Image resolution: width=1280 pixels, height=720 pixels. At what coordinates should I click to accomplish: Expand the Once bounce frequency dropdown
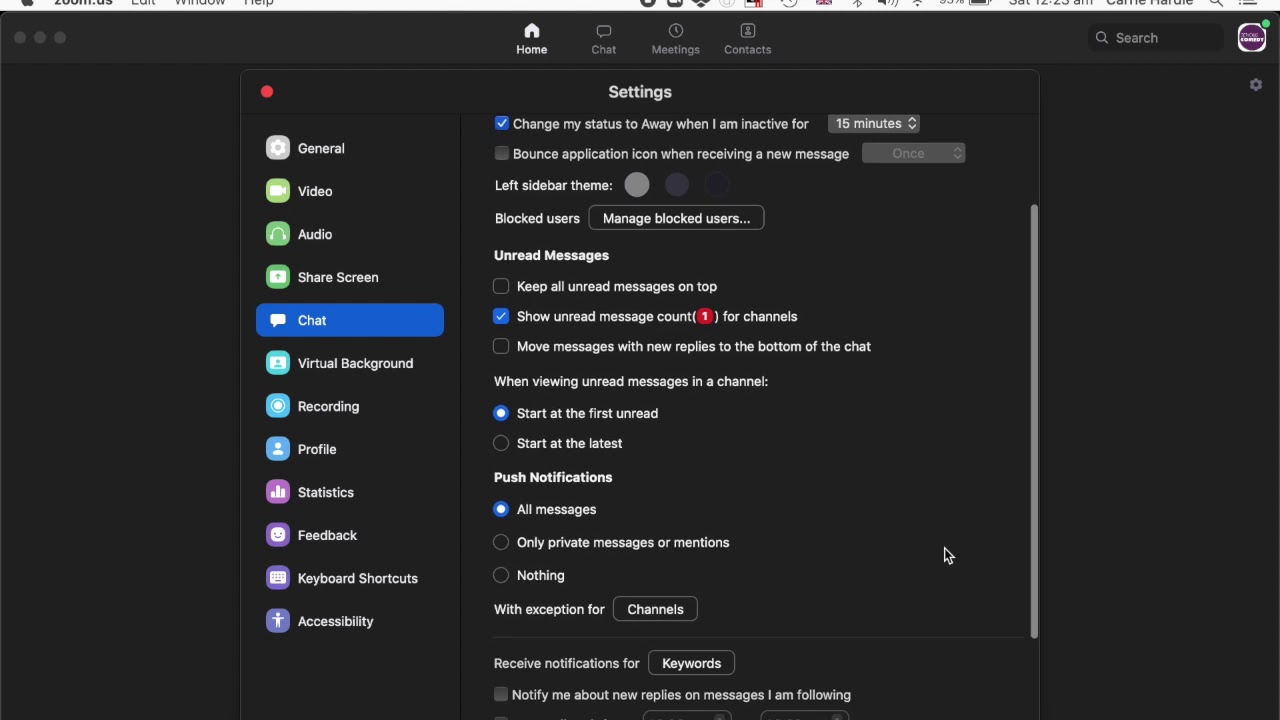[x=913, y=153]
